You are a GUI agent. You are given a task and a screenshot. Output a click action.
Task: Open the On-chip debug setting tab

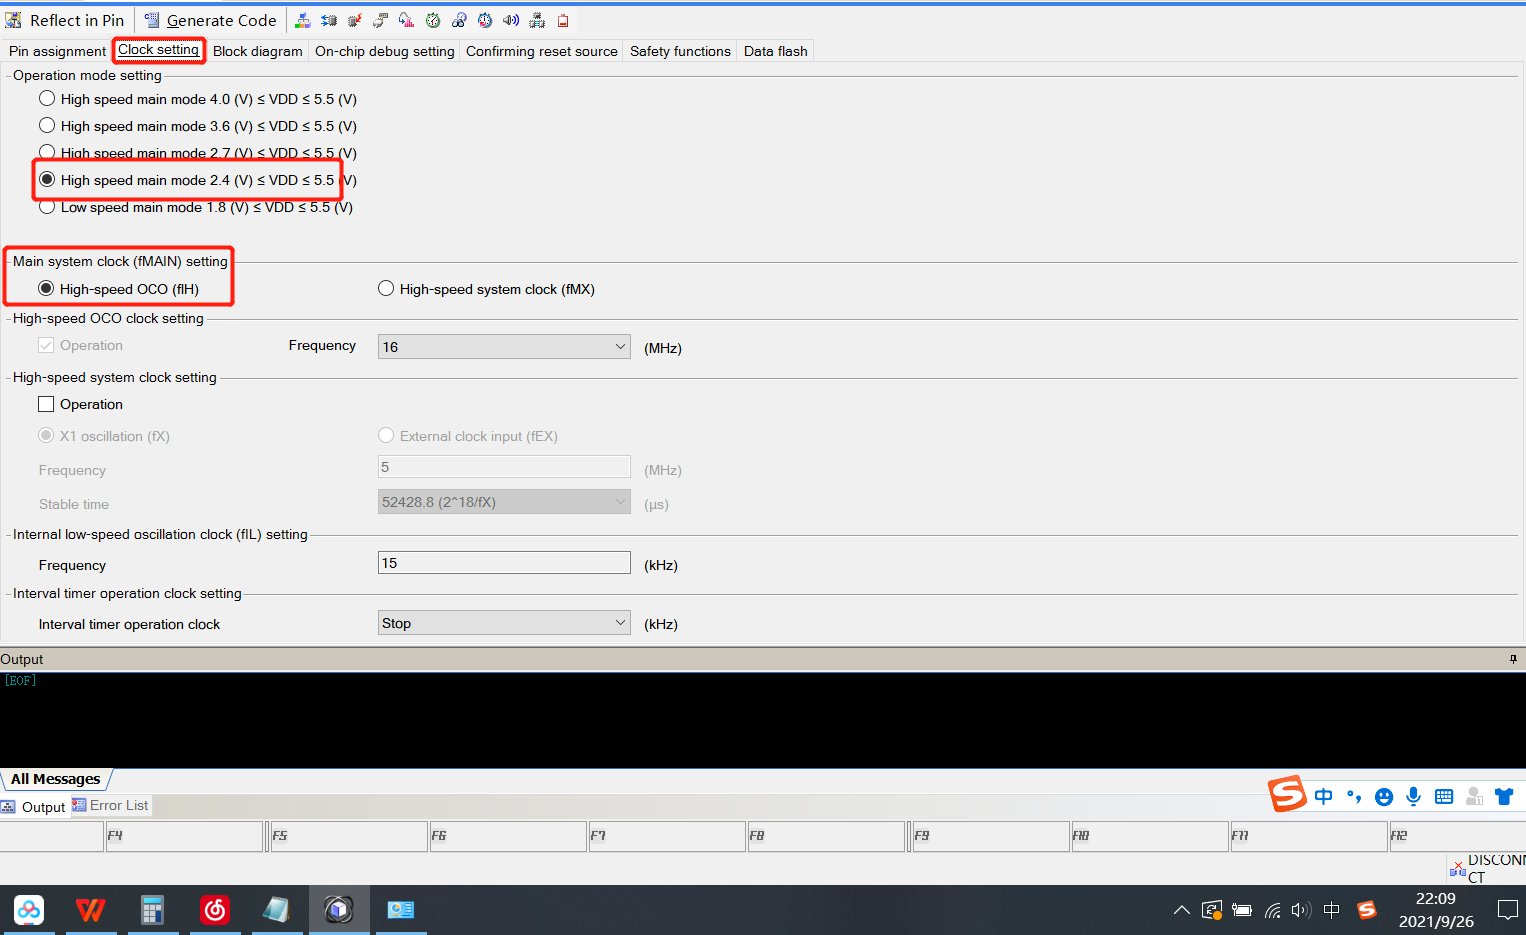384,51
